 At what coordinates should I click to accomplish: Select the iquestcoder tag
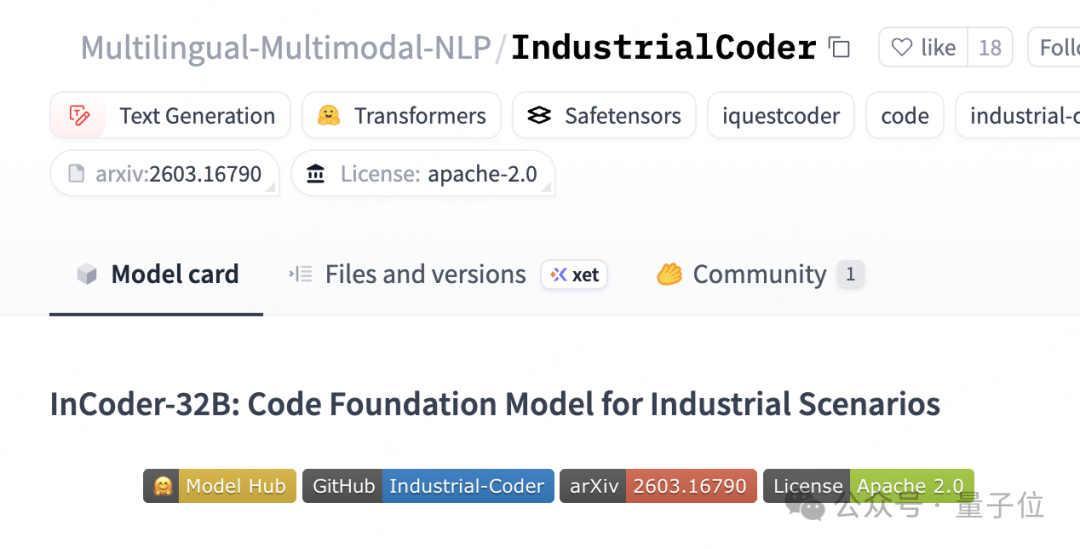tap(781, 116)
